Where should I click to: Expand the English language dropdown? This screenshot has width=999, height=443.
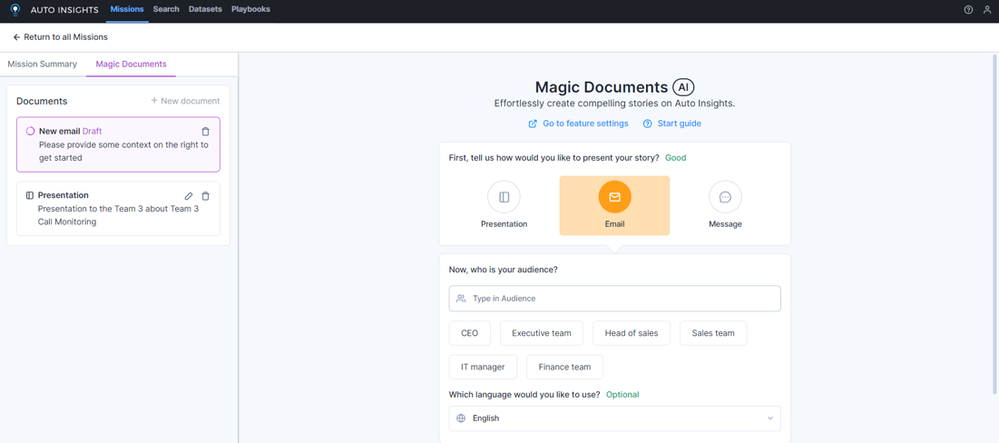[x=614, y=418]
